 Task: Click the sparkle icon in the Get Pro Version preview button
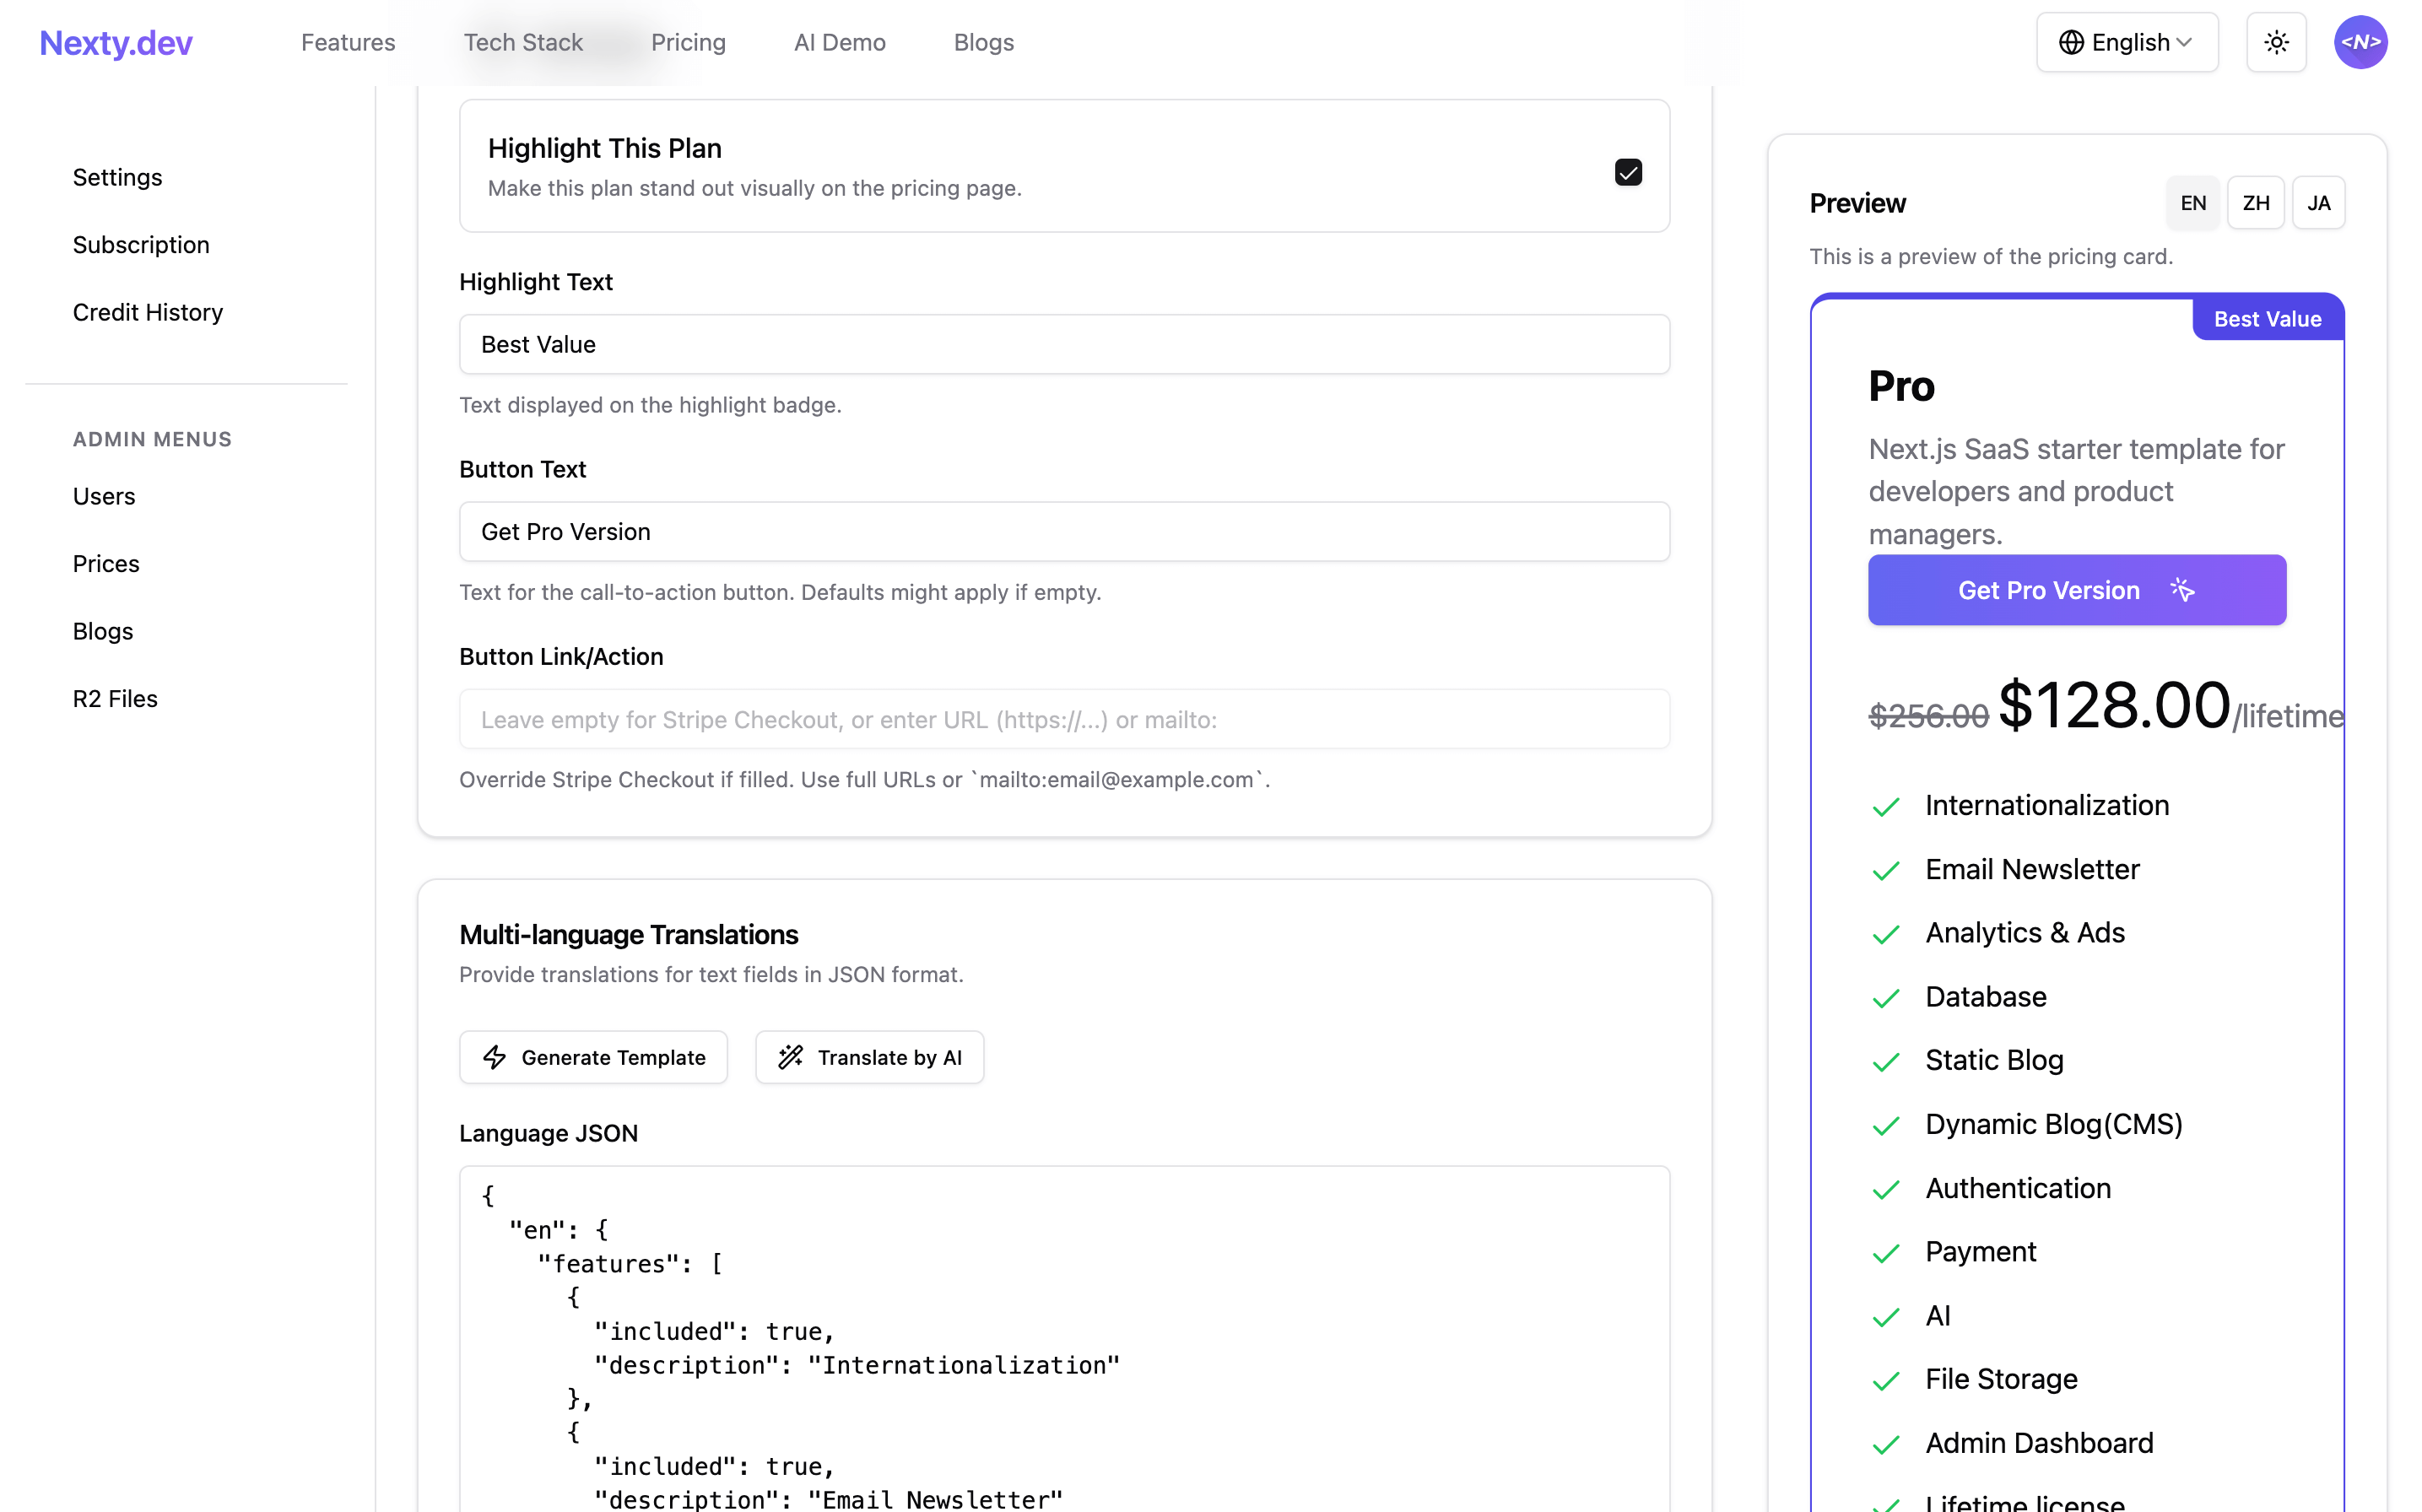(2183, 590)
